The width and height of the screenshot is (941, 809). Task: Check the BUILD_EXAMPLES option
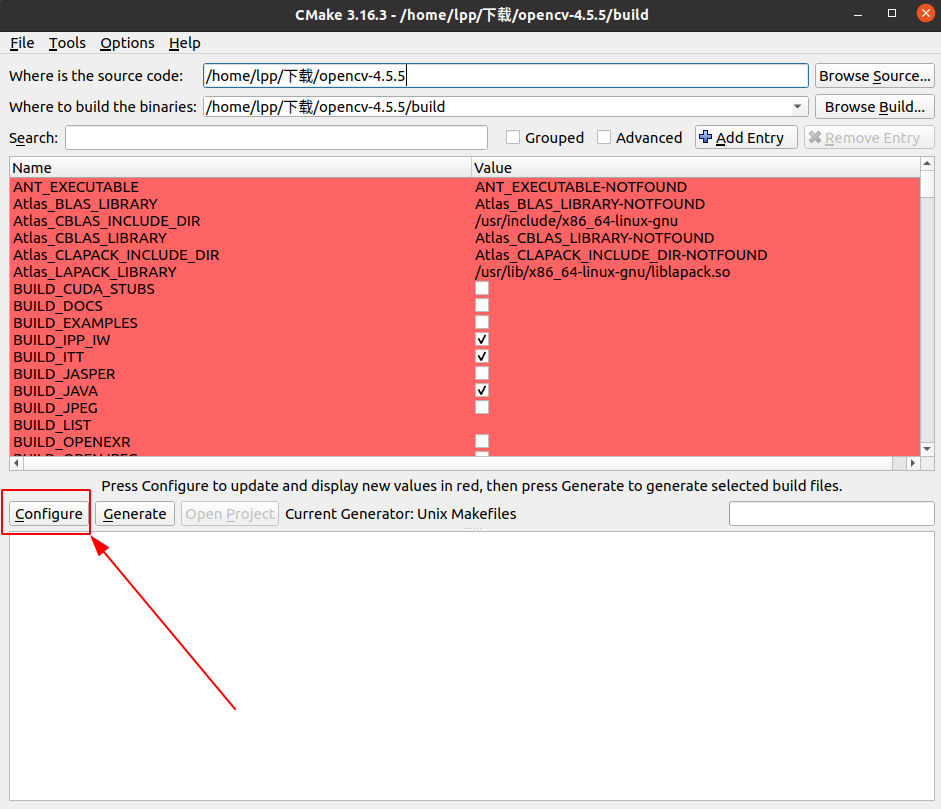point(482,322)
